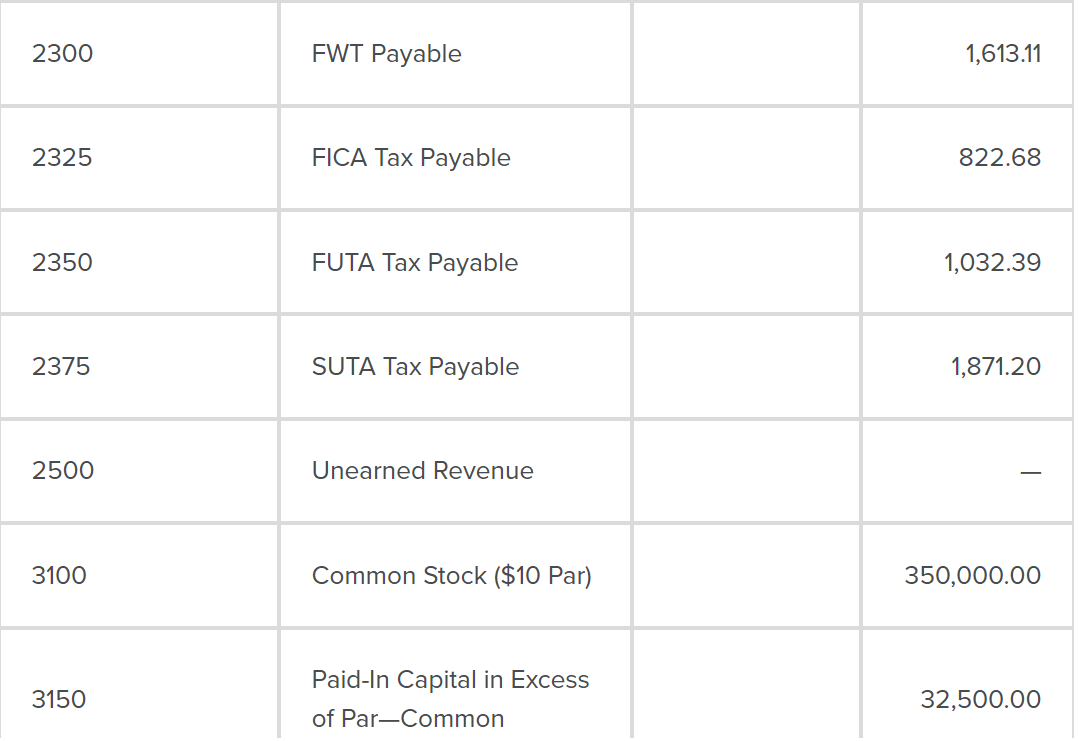Screen dimensions: 1078x741
Task: Click account number 2300 cell
Action: [x=62, y=54]
